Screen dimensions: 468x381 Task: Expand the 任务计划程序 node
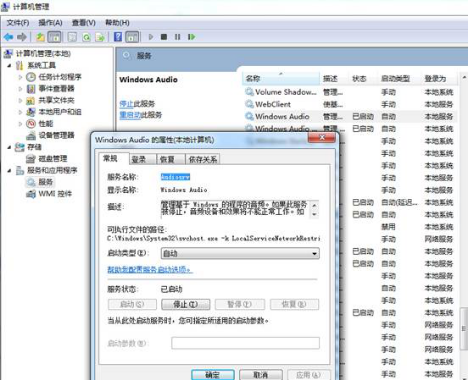pyautogui.click(x=20, y=77)
